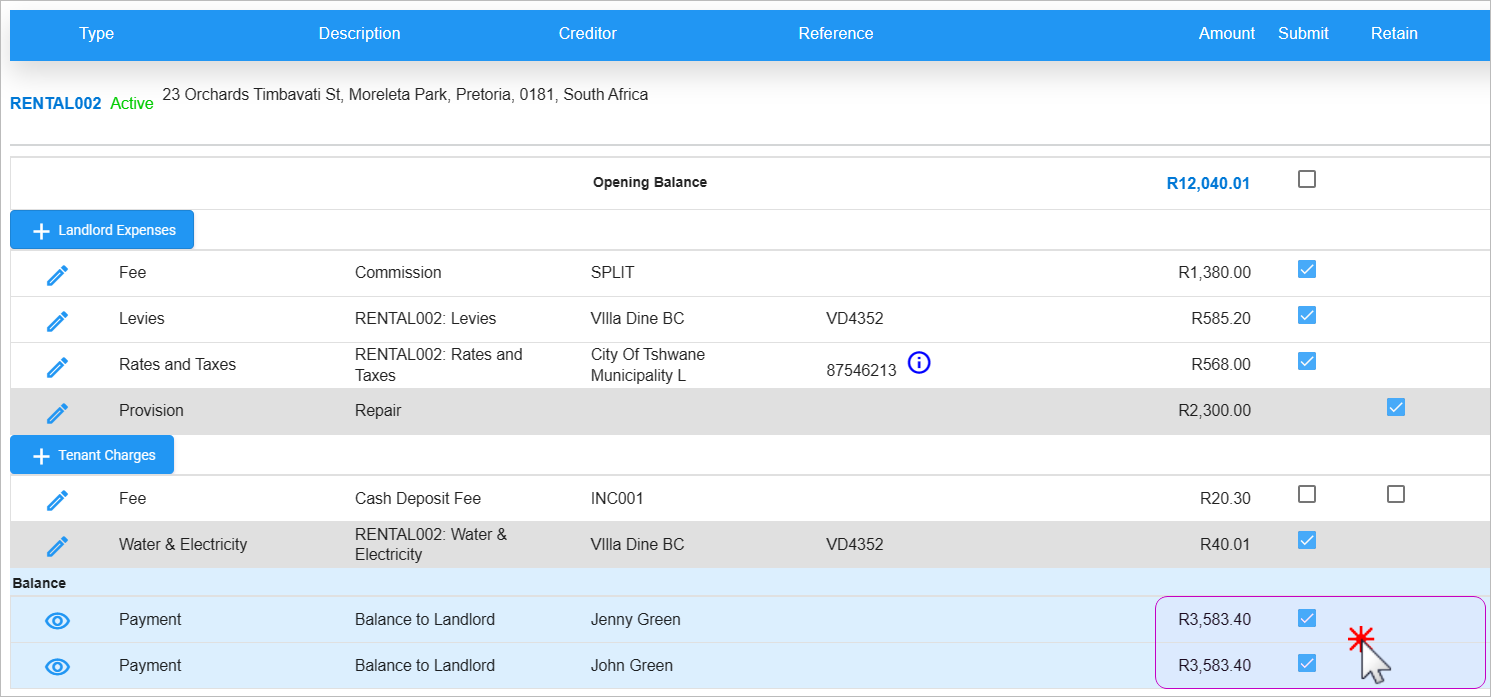The height and width of the screenshot is (697, 1491).
Task: Click the R2,300.00 provision amount
Action: coord(1215,411)
